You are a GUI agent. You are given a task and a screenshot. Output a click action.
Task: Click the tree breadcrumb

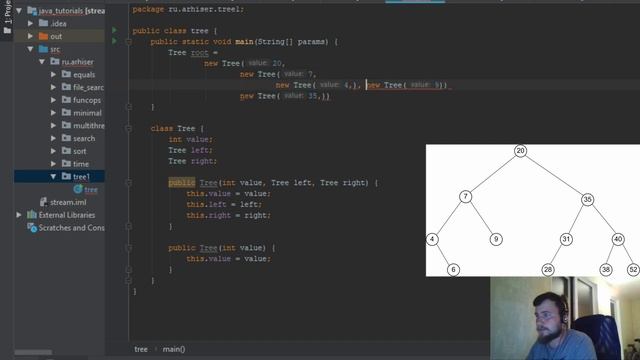pos(141,349)
